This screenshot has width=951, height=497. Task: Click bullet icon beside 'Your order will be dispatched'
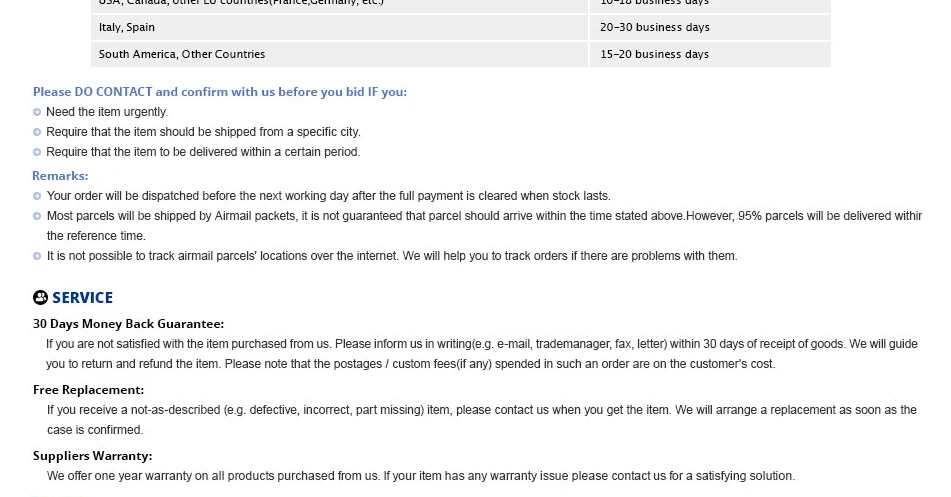coord(37,196)
